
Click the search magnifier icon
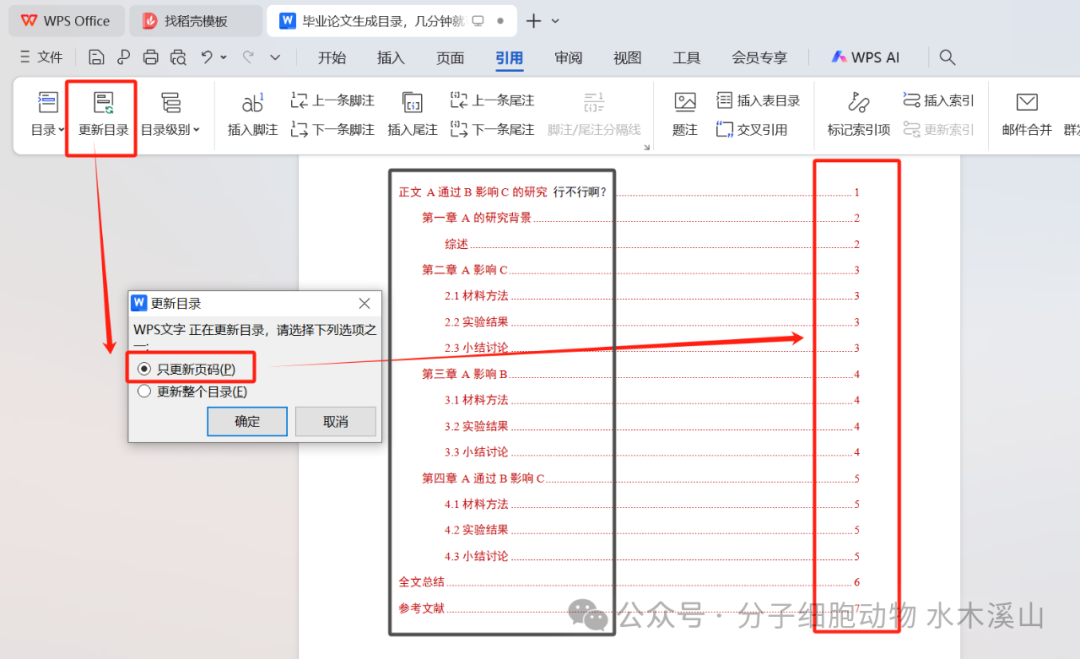click(947, 57)
